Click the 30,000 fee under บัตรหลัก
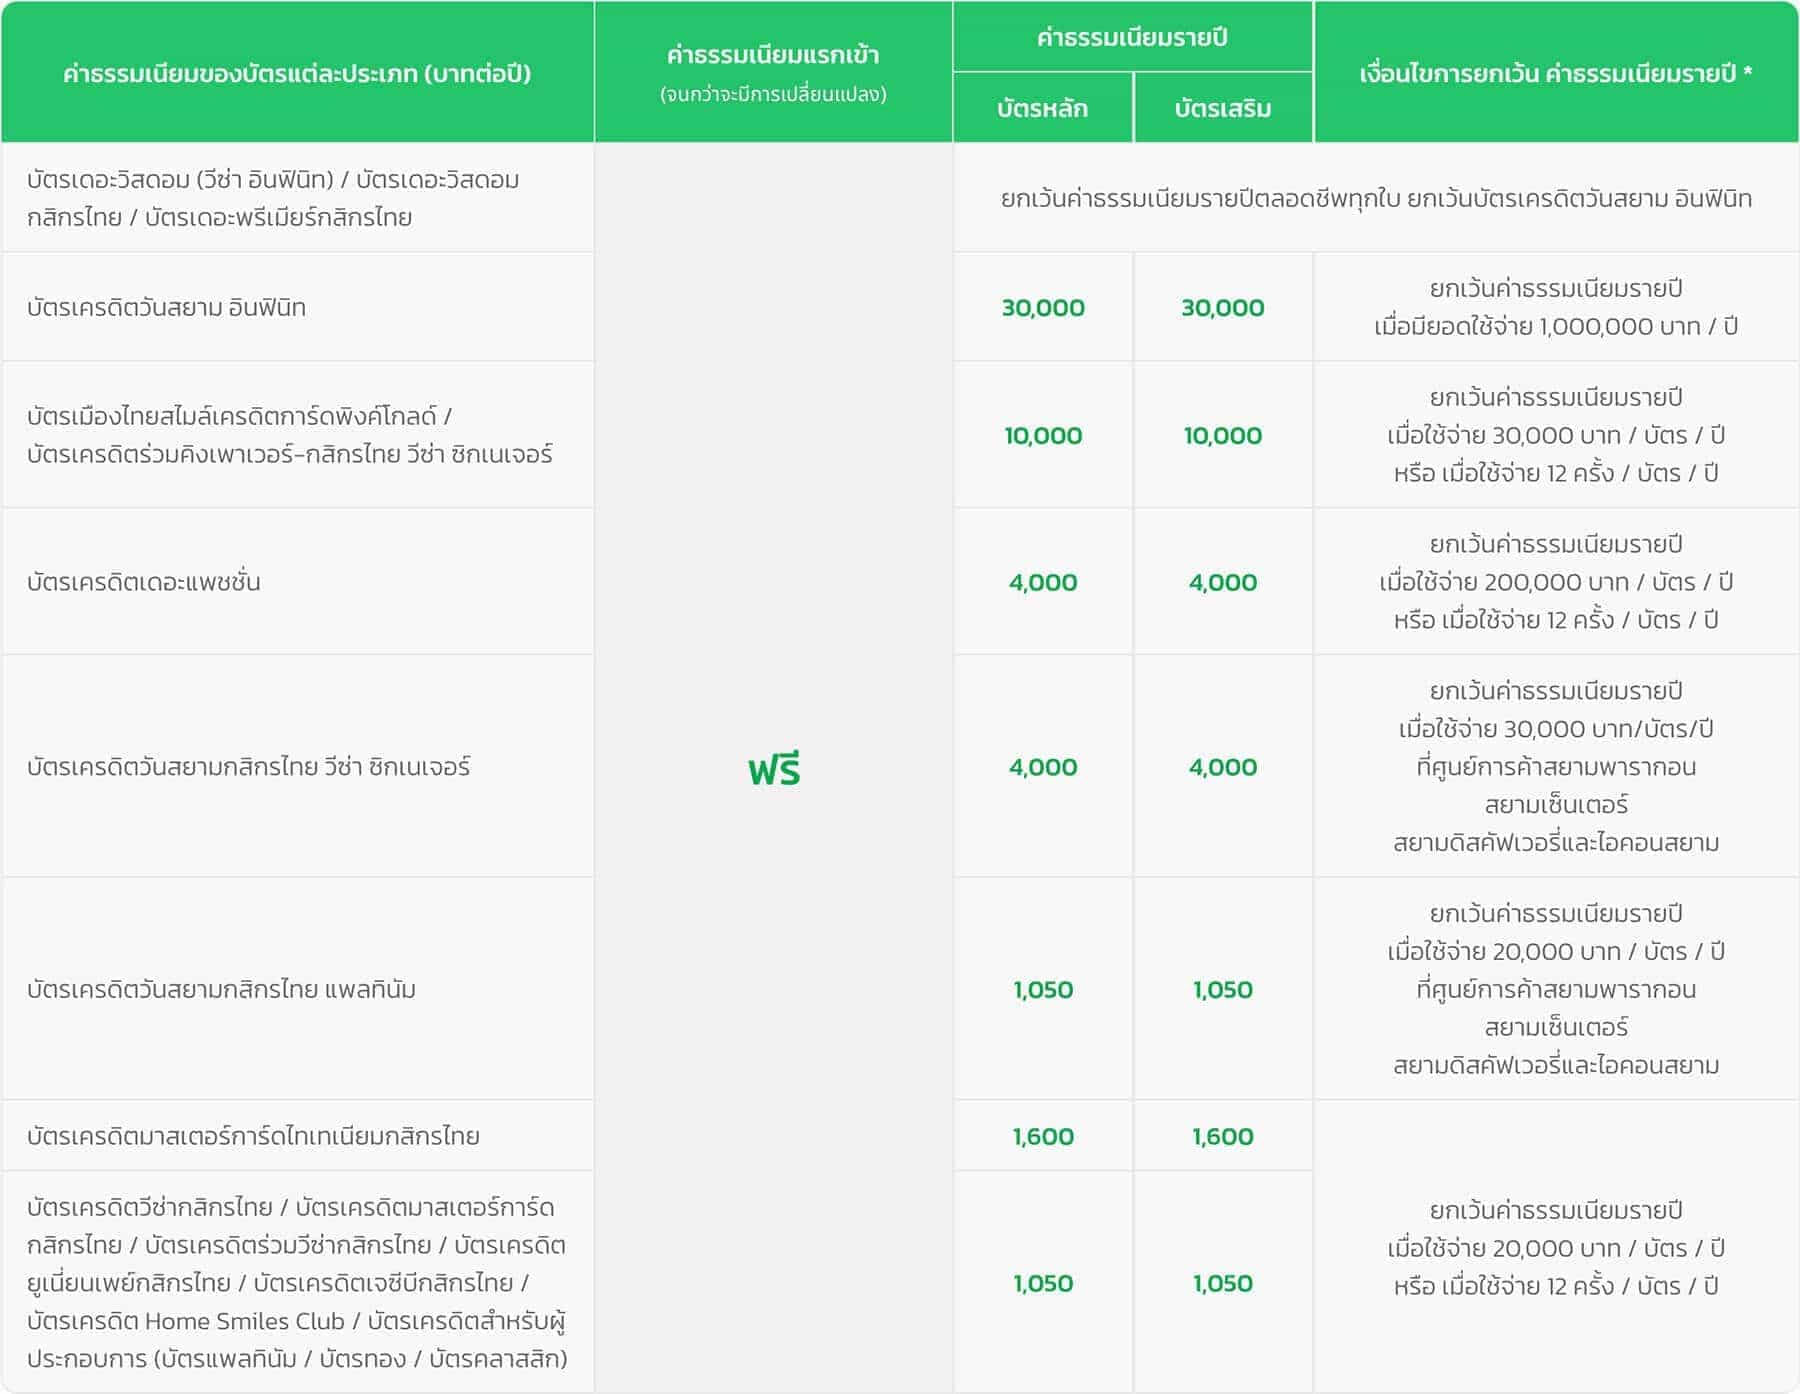Screen dimensions: 1800x1394 point(1043,308)
